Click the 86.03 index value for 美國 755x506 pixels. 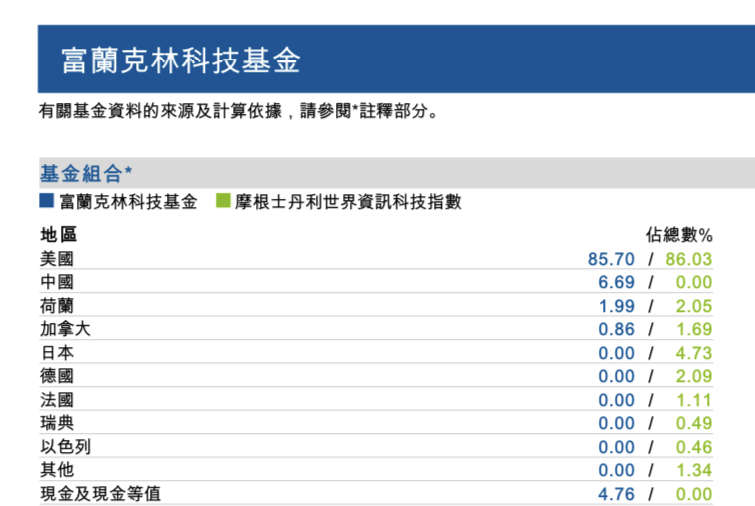689,259
